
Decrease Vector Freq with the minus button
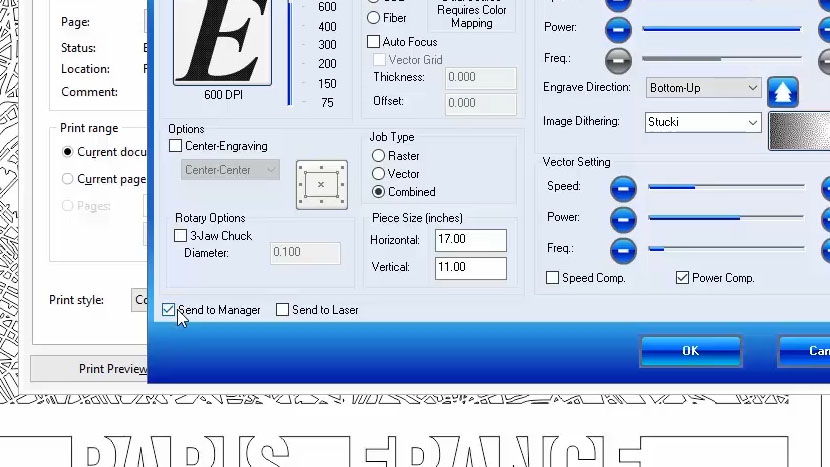coord(622,249)
